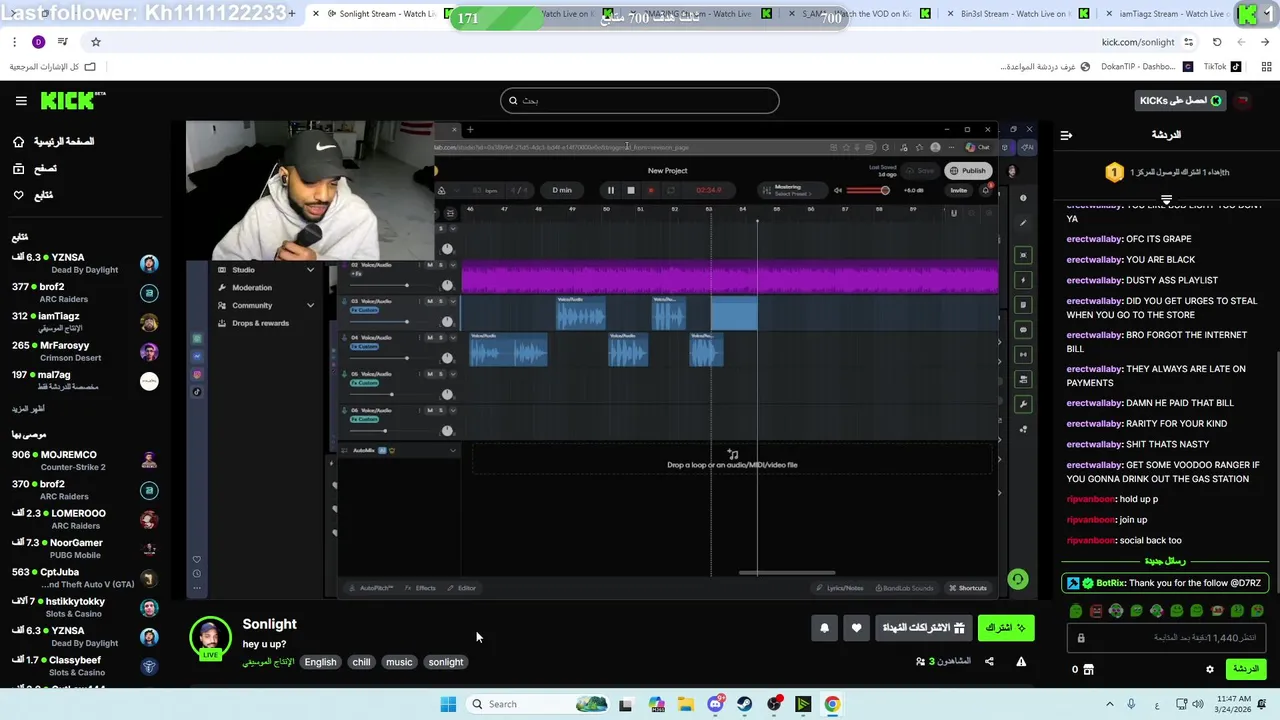Open the Kick shop icon near chat
1280x720 pixels.
point(1089,669)
